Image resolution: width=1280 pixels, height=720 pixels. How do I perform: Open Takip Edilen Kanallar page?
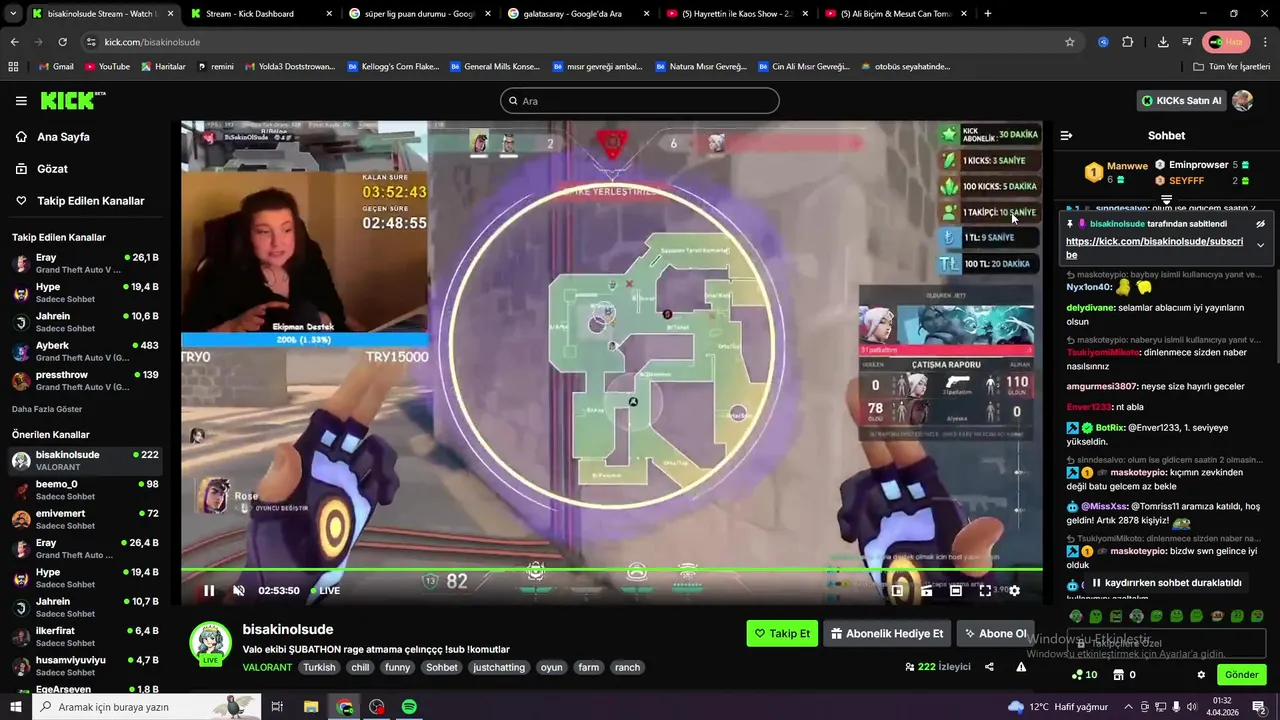point(90,201)
